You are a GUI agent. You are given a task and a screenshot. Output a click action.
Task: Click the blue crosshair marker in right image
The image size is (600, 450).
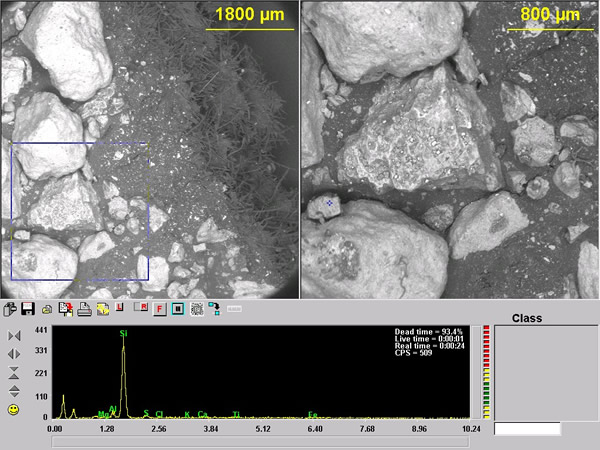click(329, 203)
